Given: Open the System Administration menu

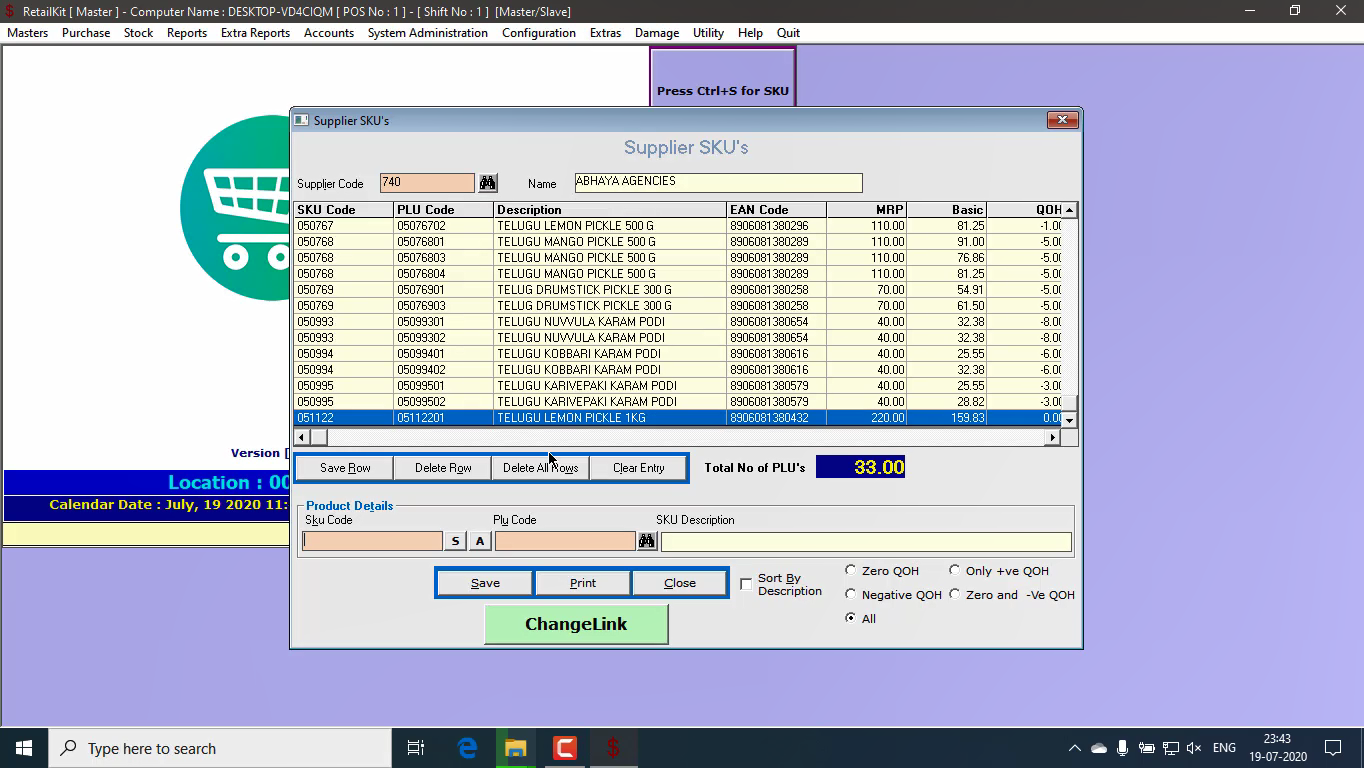Looking at the screenshot, I should click(428, 33).
